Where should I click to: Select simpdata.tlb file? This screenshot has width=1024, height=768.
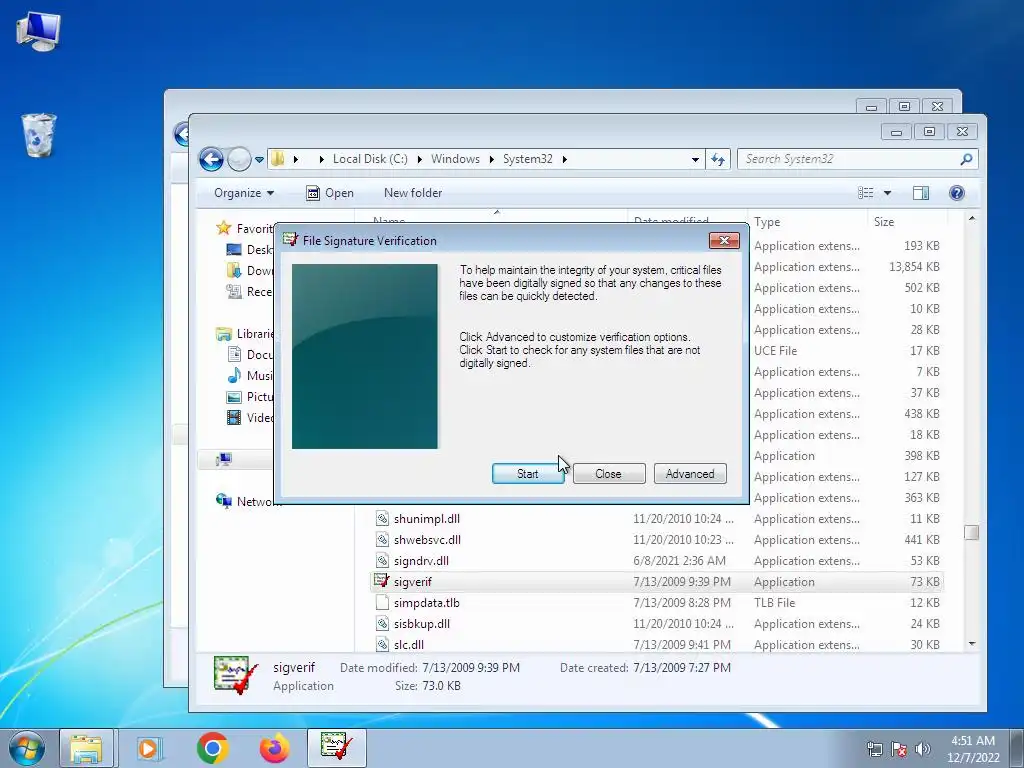coord(426,602)
